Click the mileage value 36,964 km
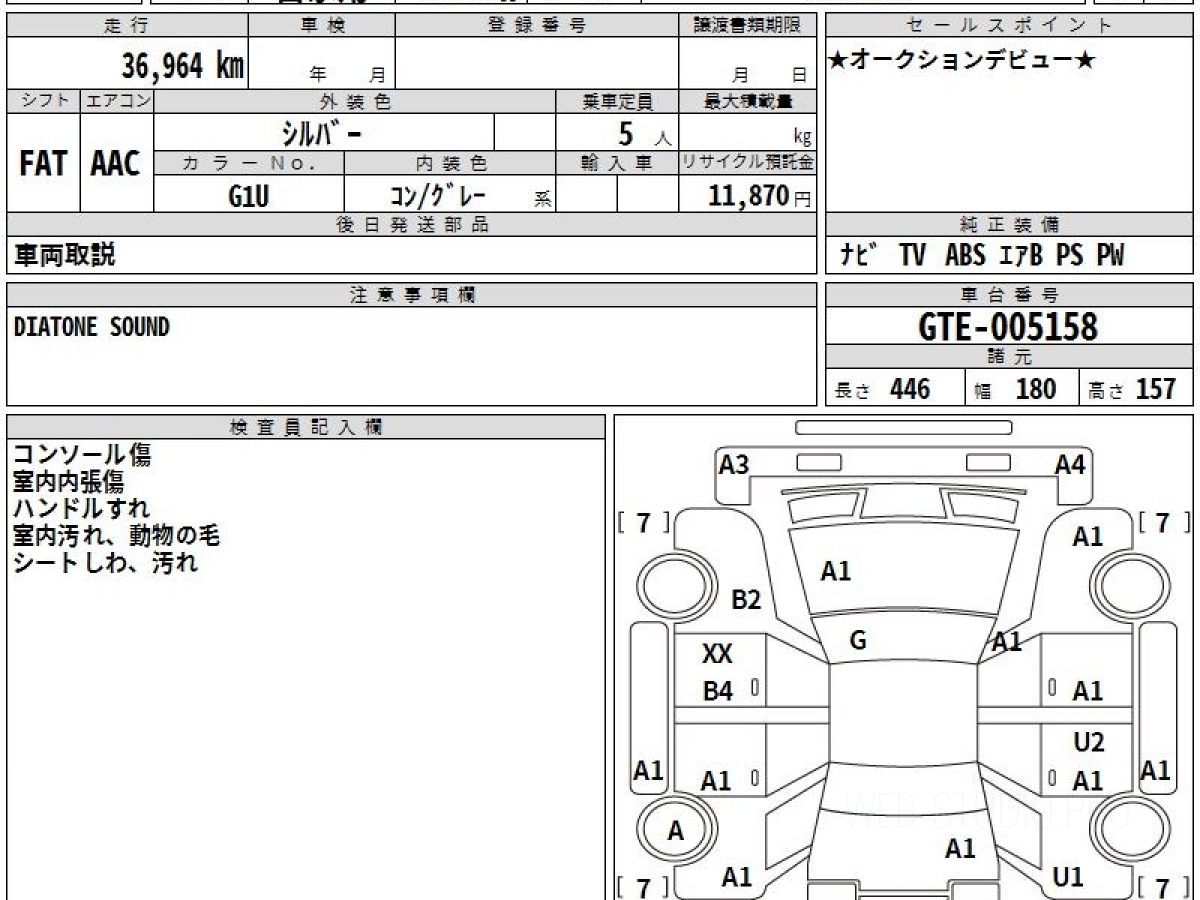 (183, 66)
